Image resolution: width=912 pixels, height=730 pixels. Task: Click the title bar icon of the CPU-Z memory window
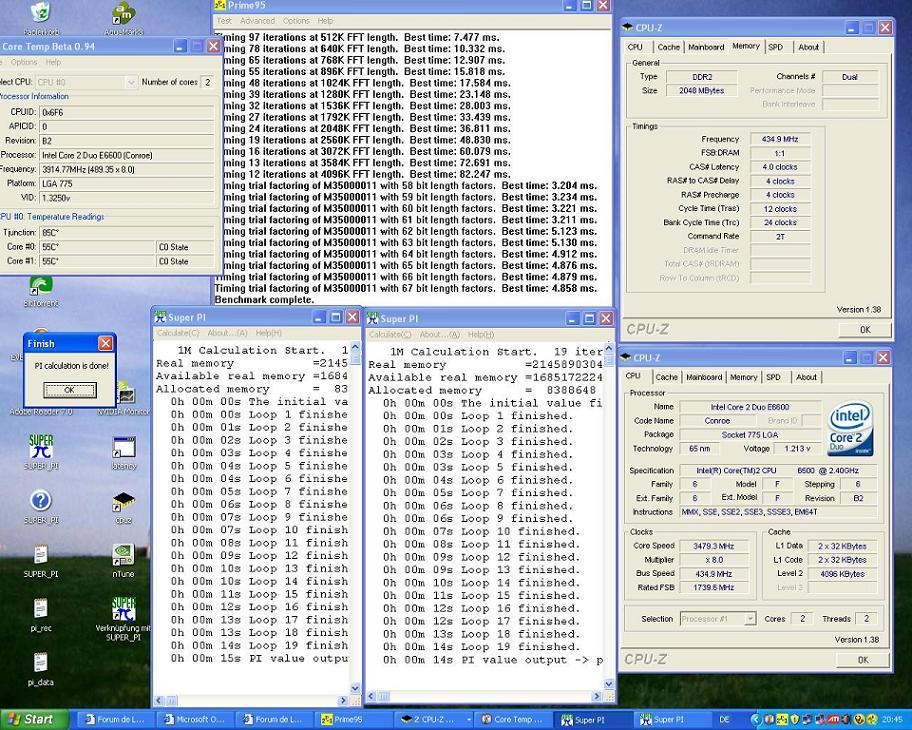[627, 27]
